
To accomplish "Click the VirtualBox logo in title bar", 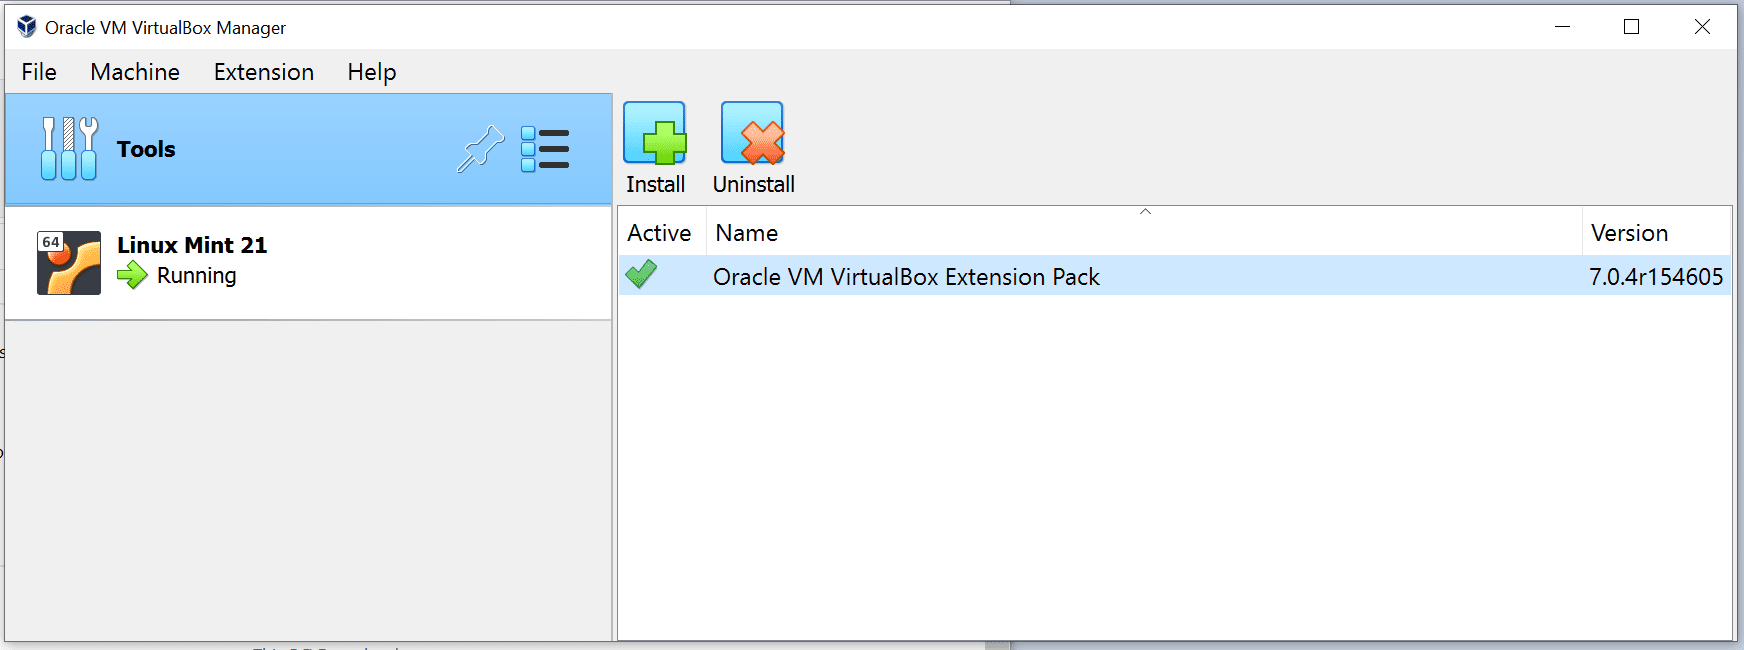I will [27, 27].
